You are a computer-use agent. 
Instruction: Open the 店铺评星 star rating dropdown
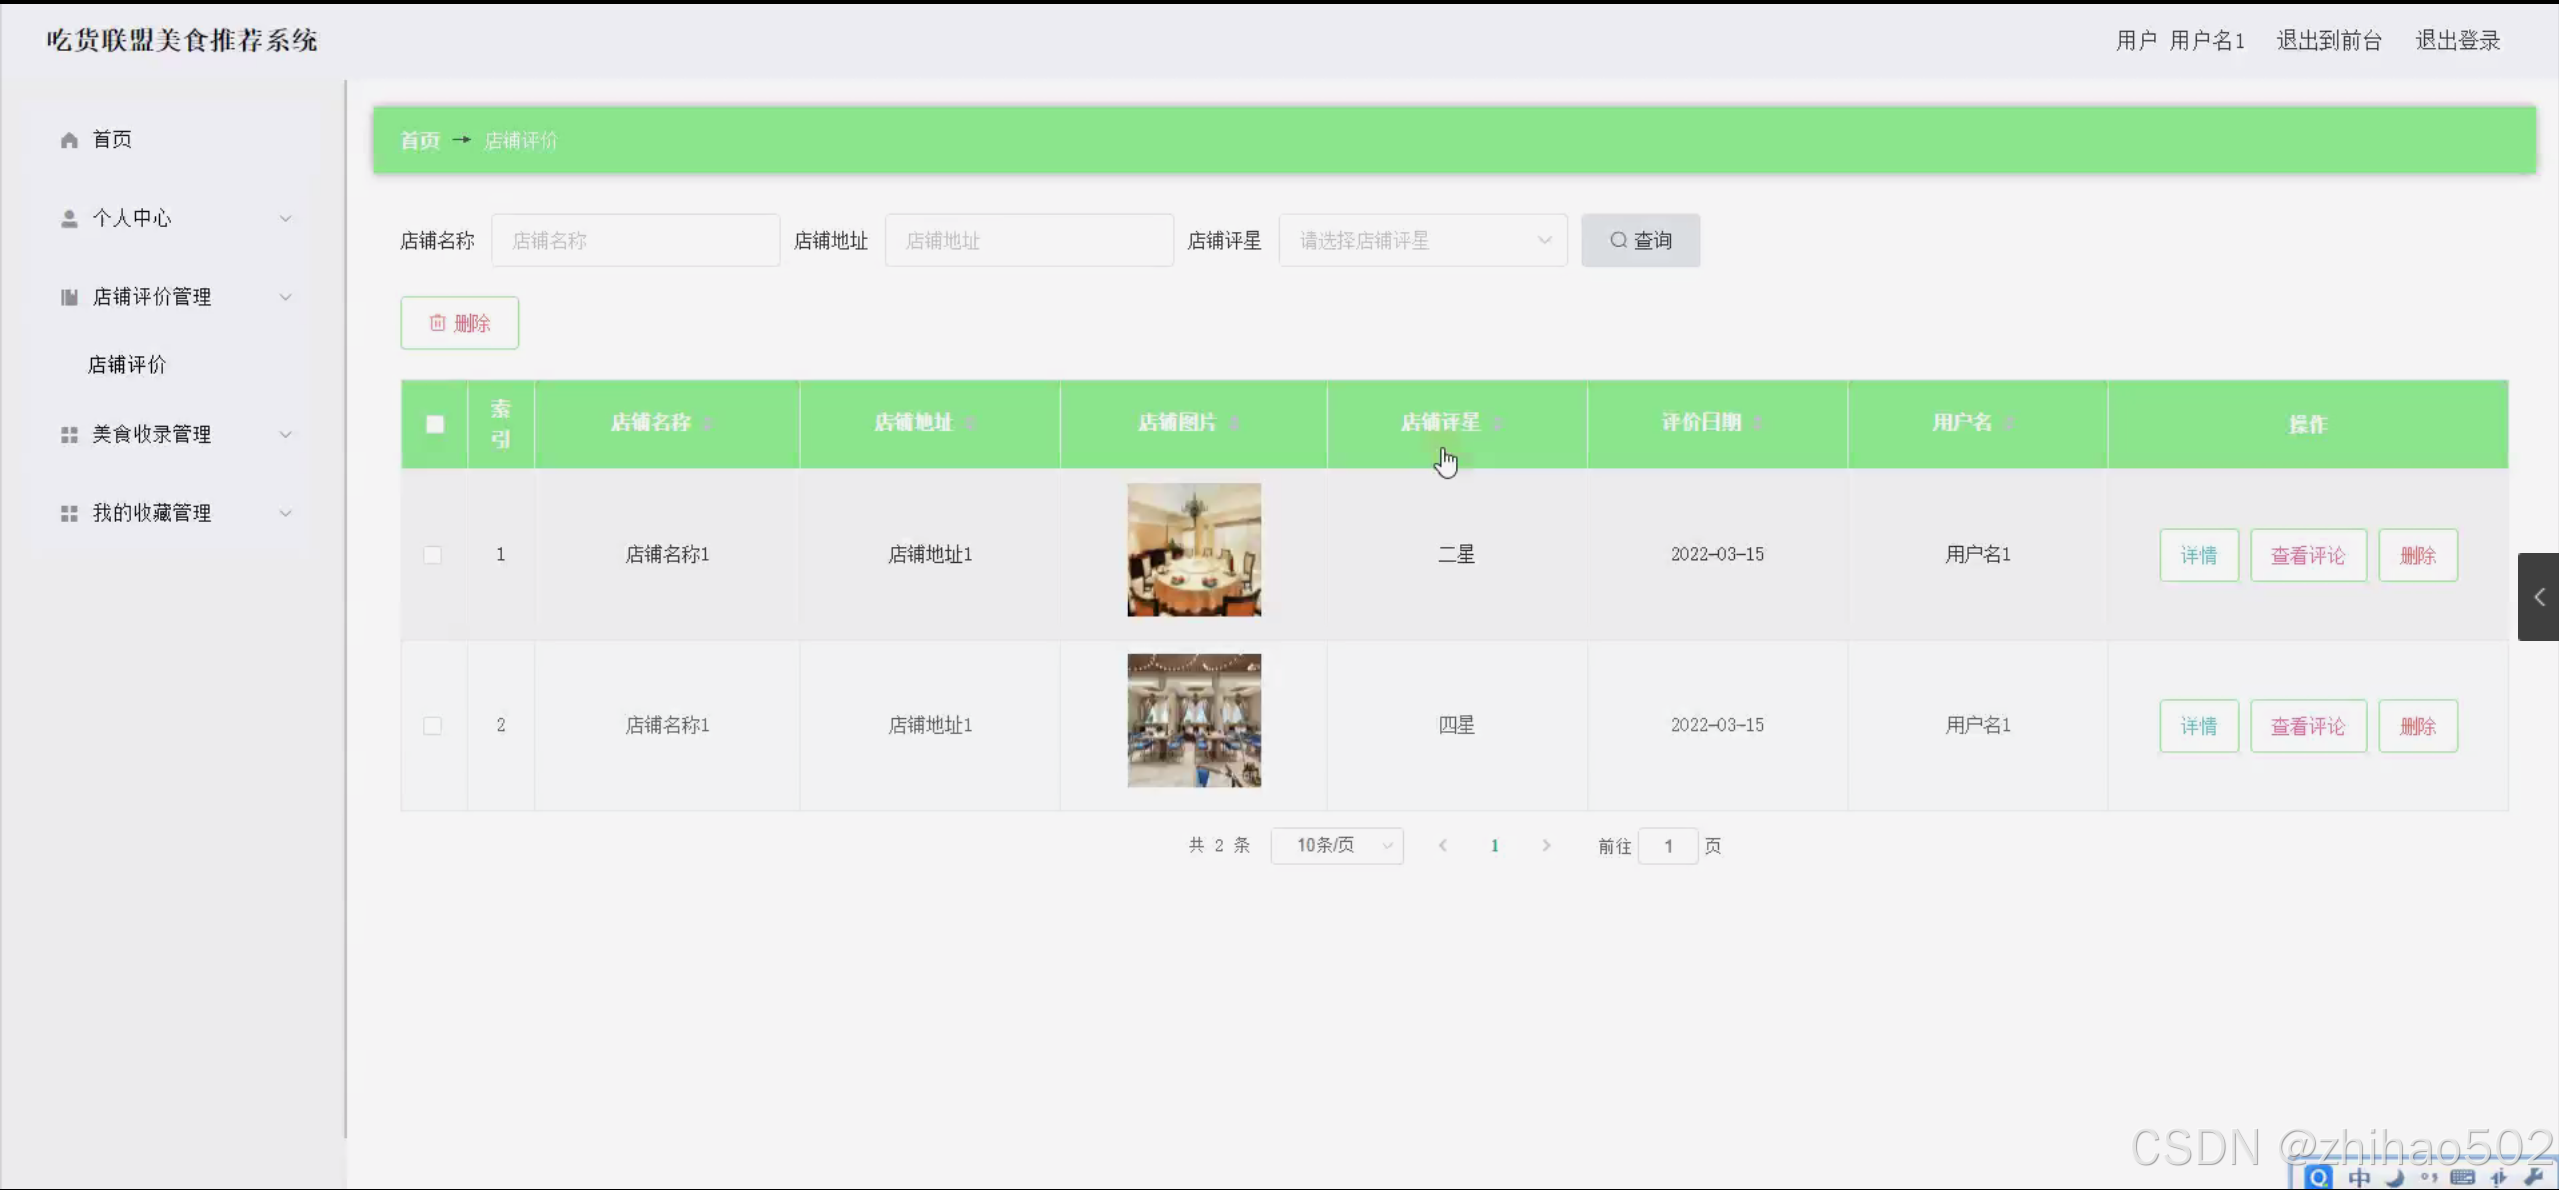pyautogui.click(x=1422, y=240)
